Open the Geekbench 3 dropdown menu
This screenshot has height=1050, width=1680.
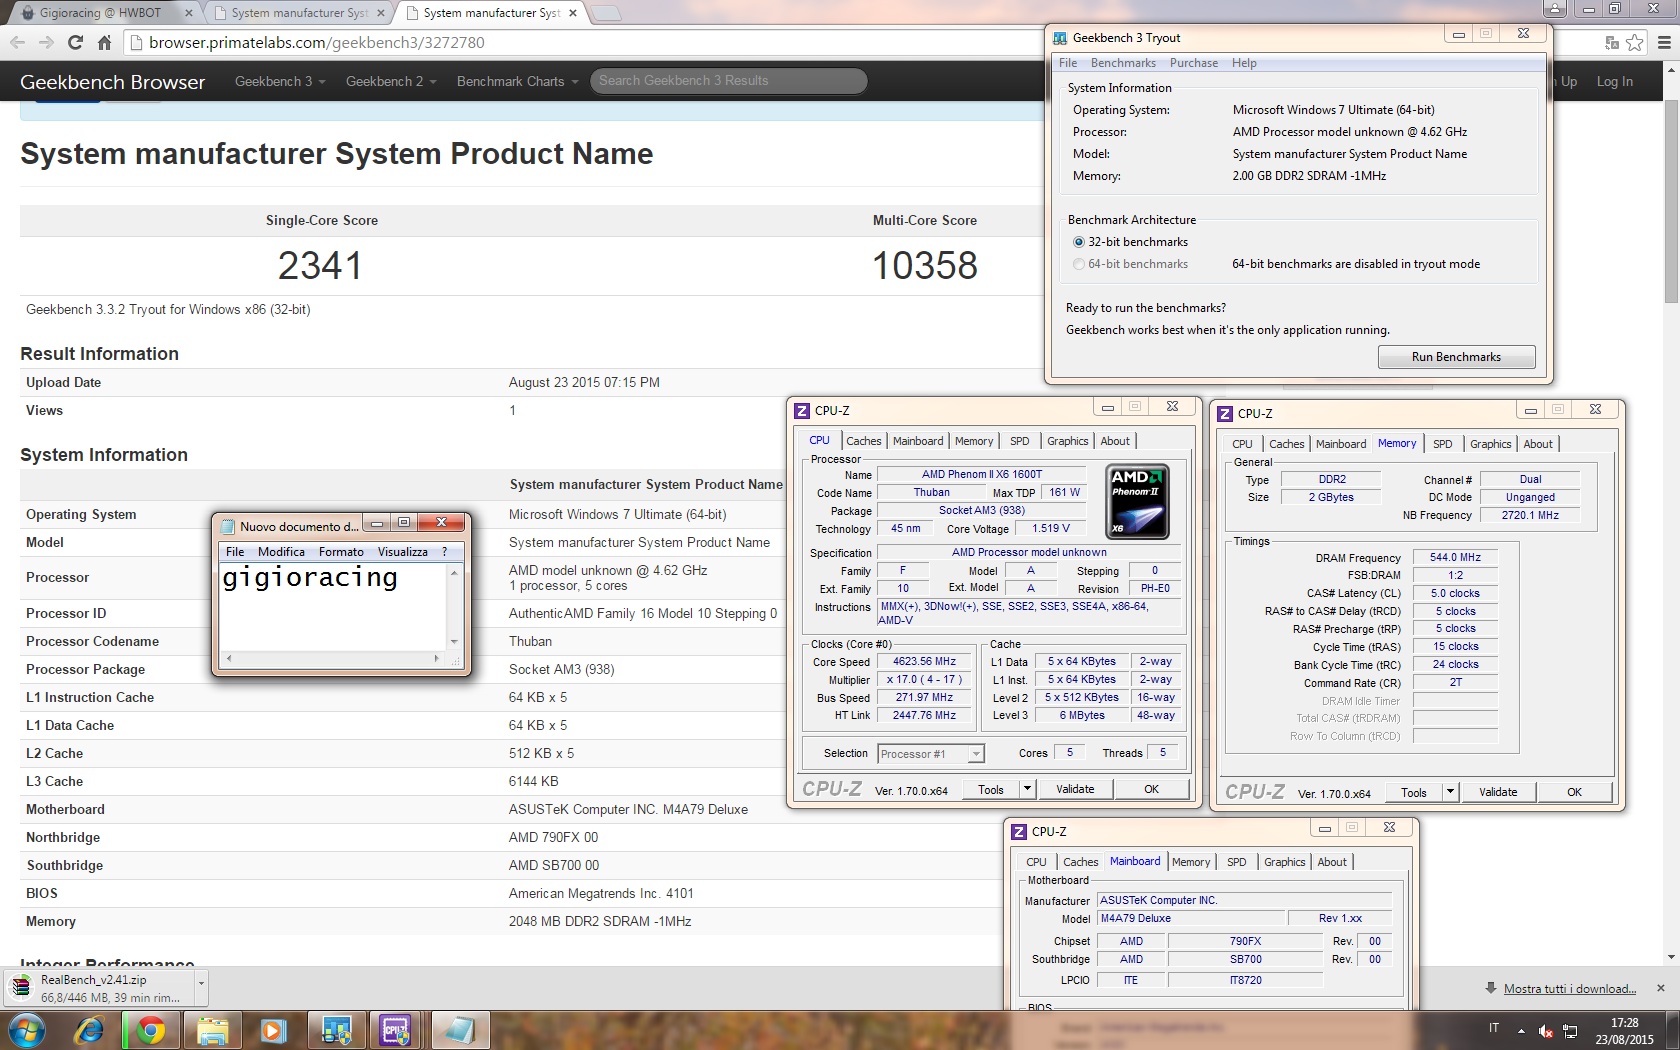[x=280, y=81]
